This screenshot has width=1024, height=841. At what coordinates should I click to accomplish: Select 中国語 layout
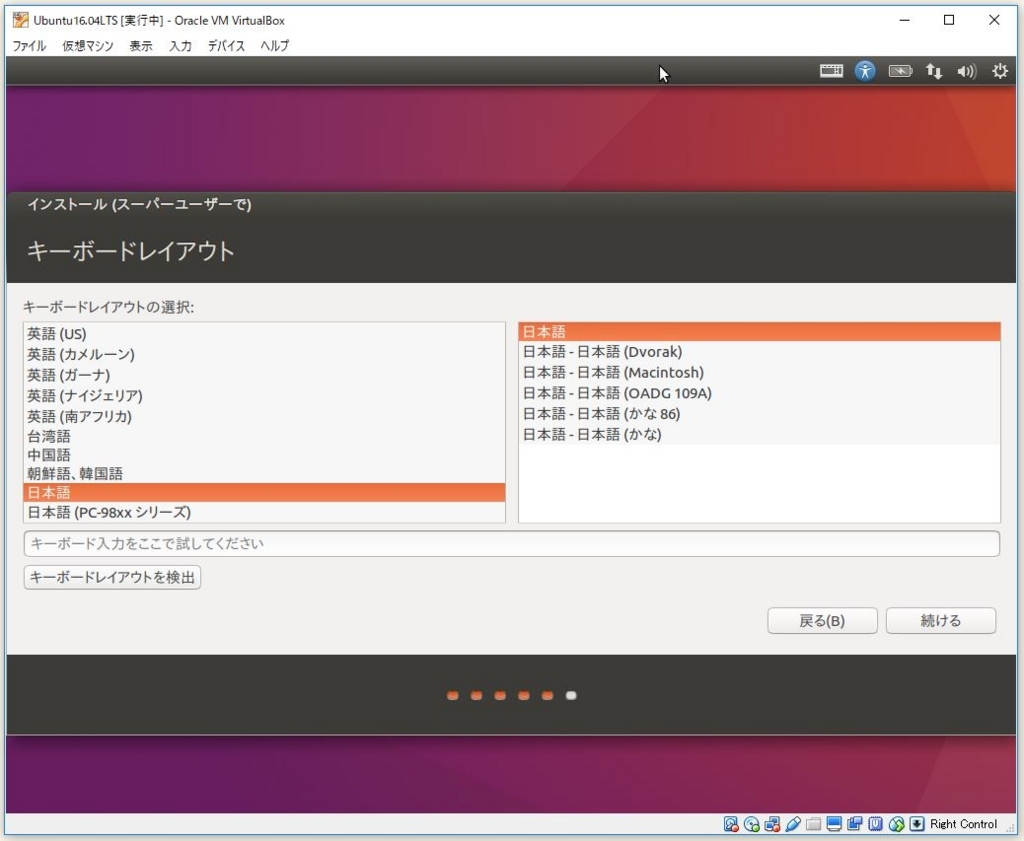[x=264, y=455]
